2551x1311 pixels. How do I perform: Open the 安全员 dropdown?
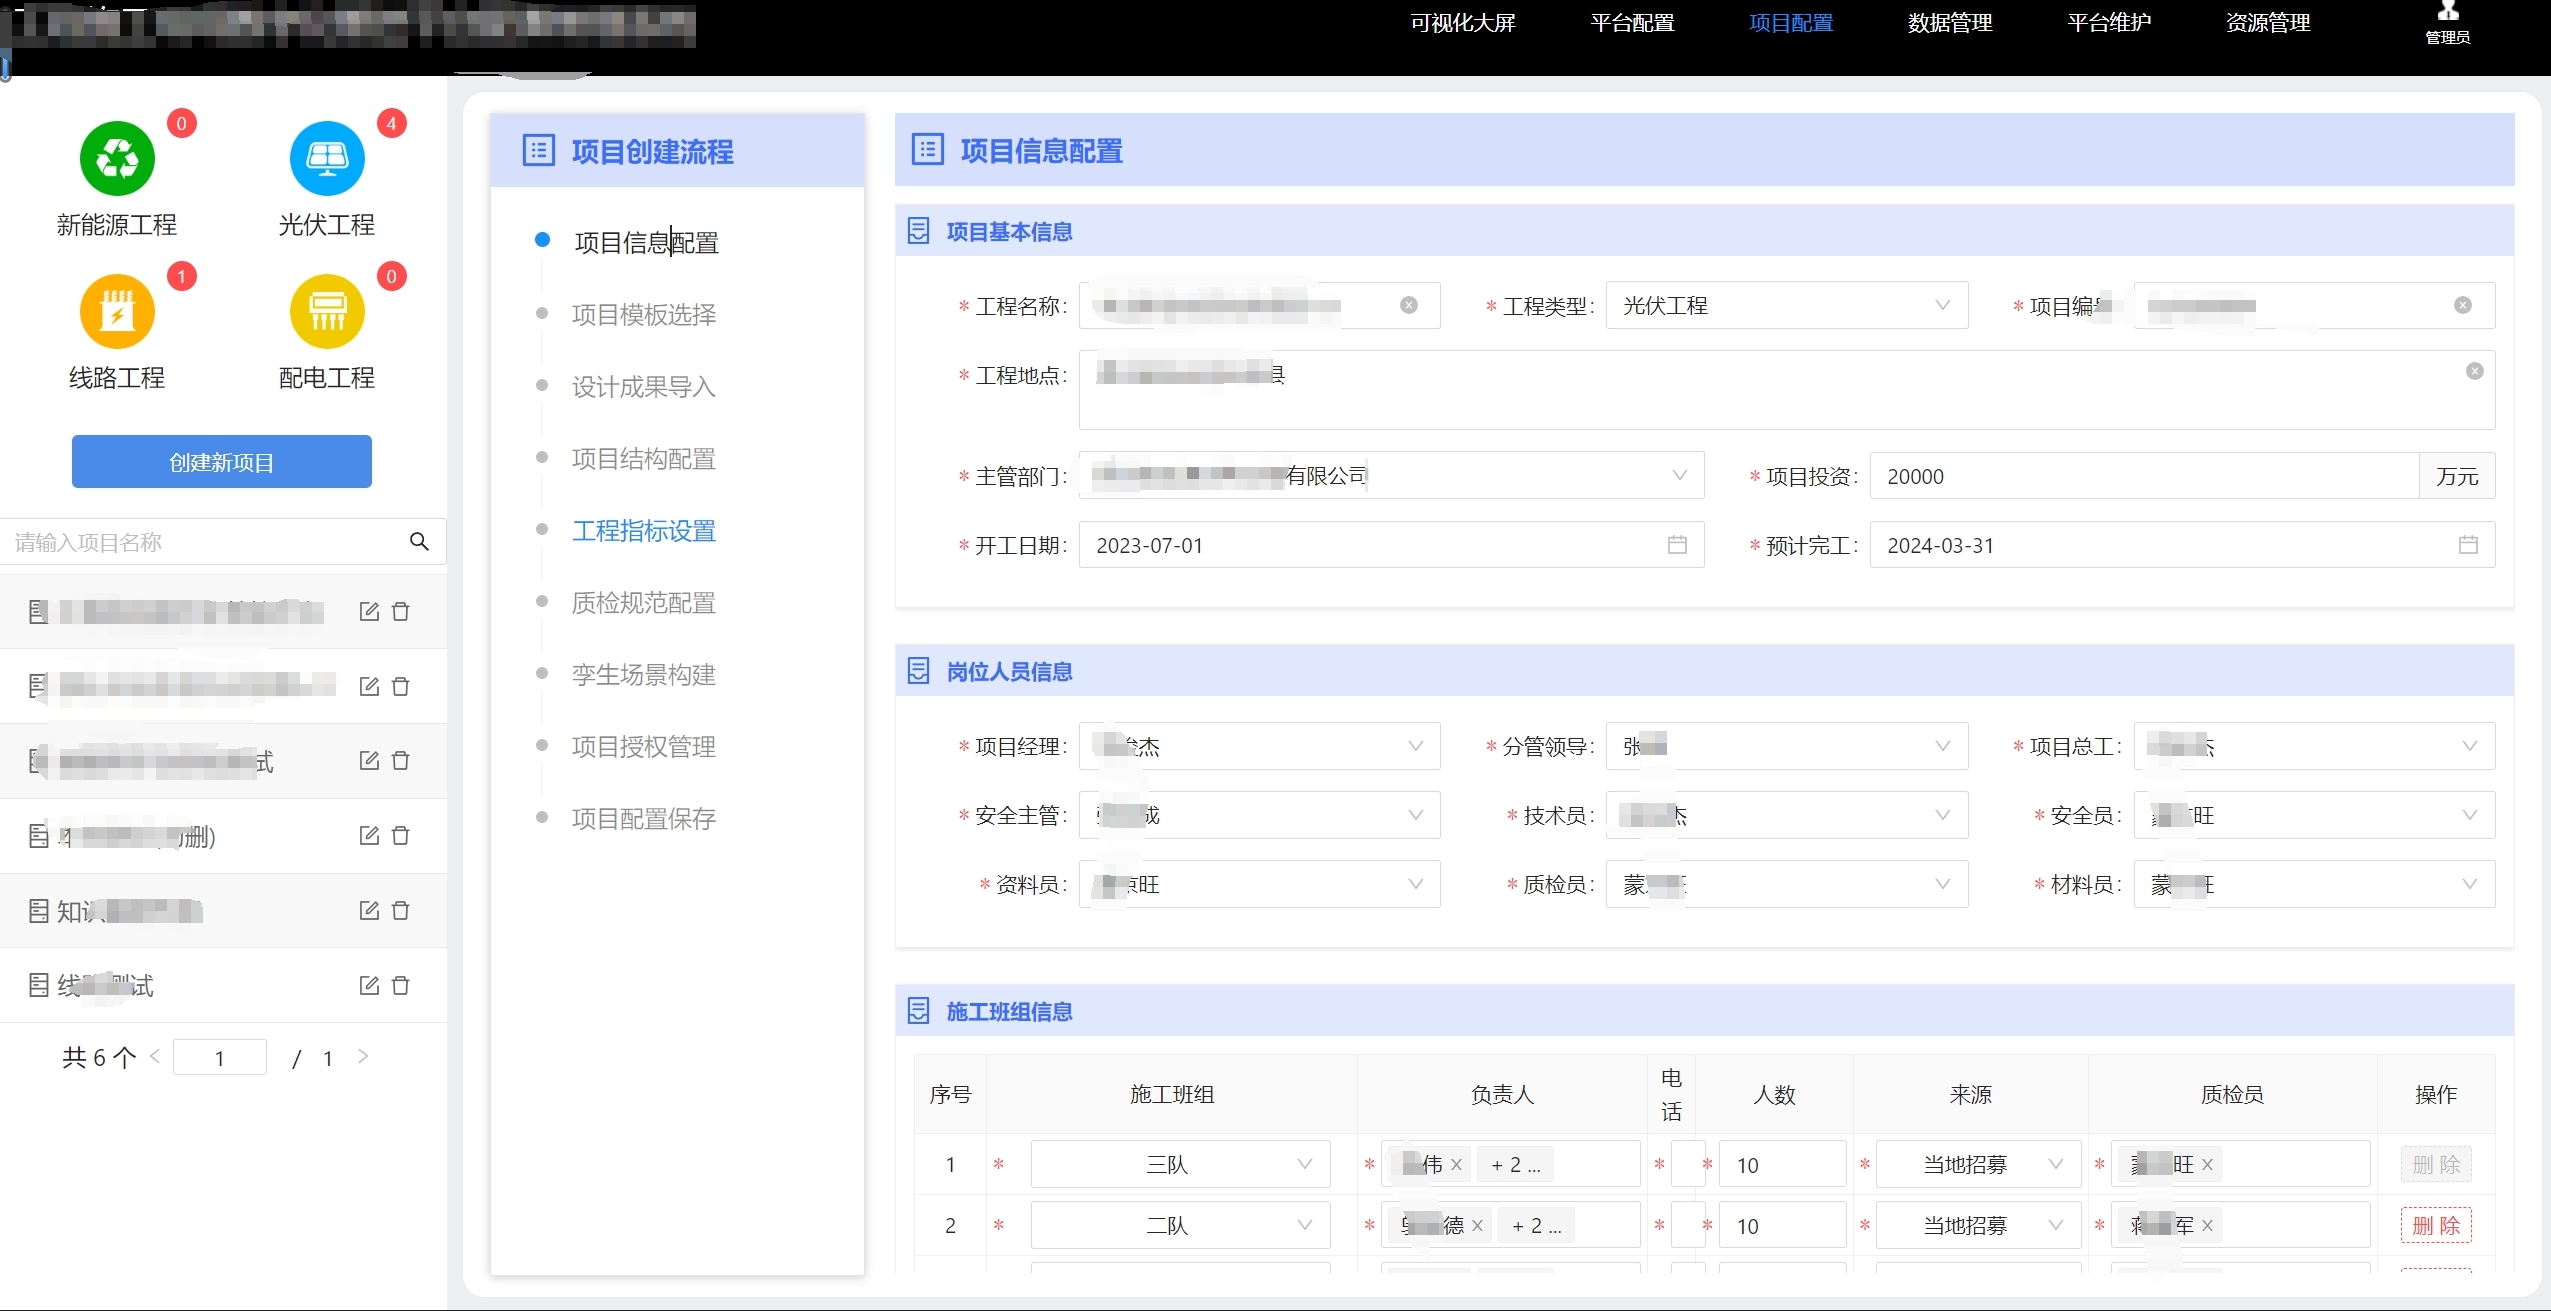coord(2314,815)
